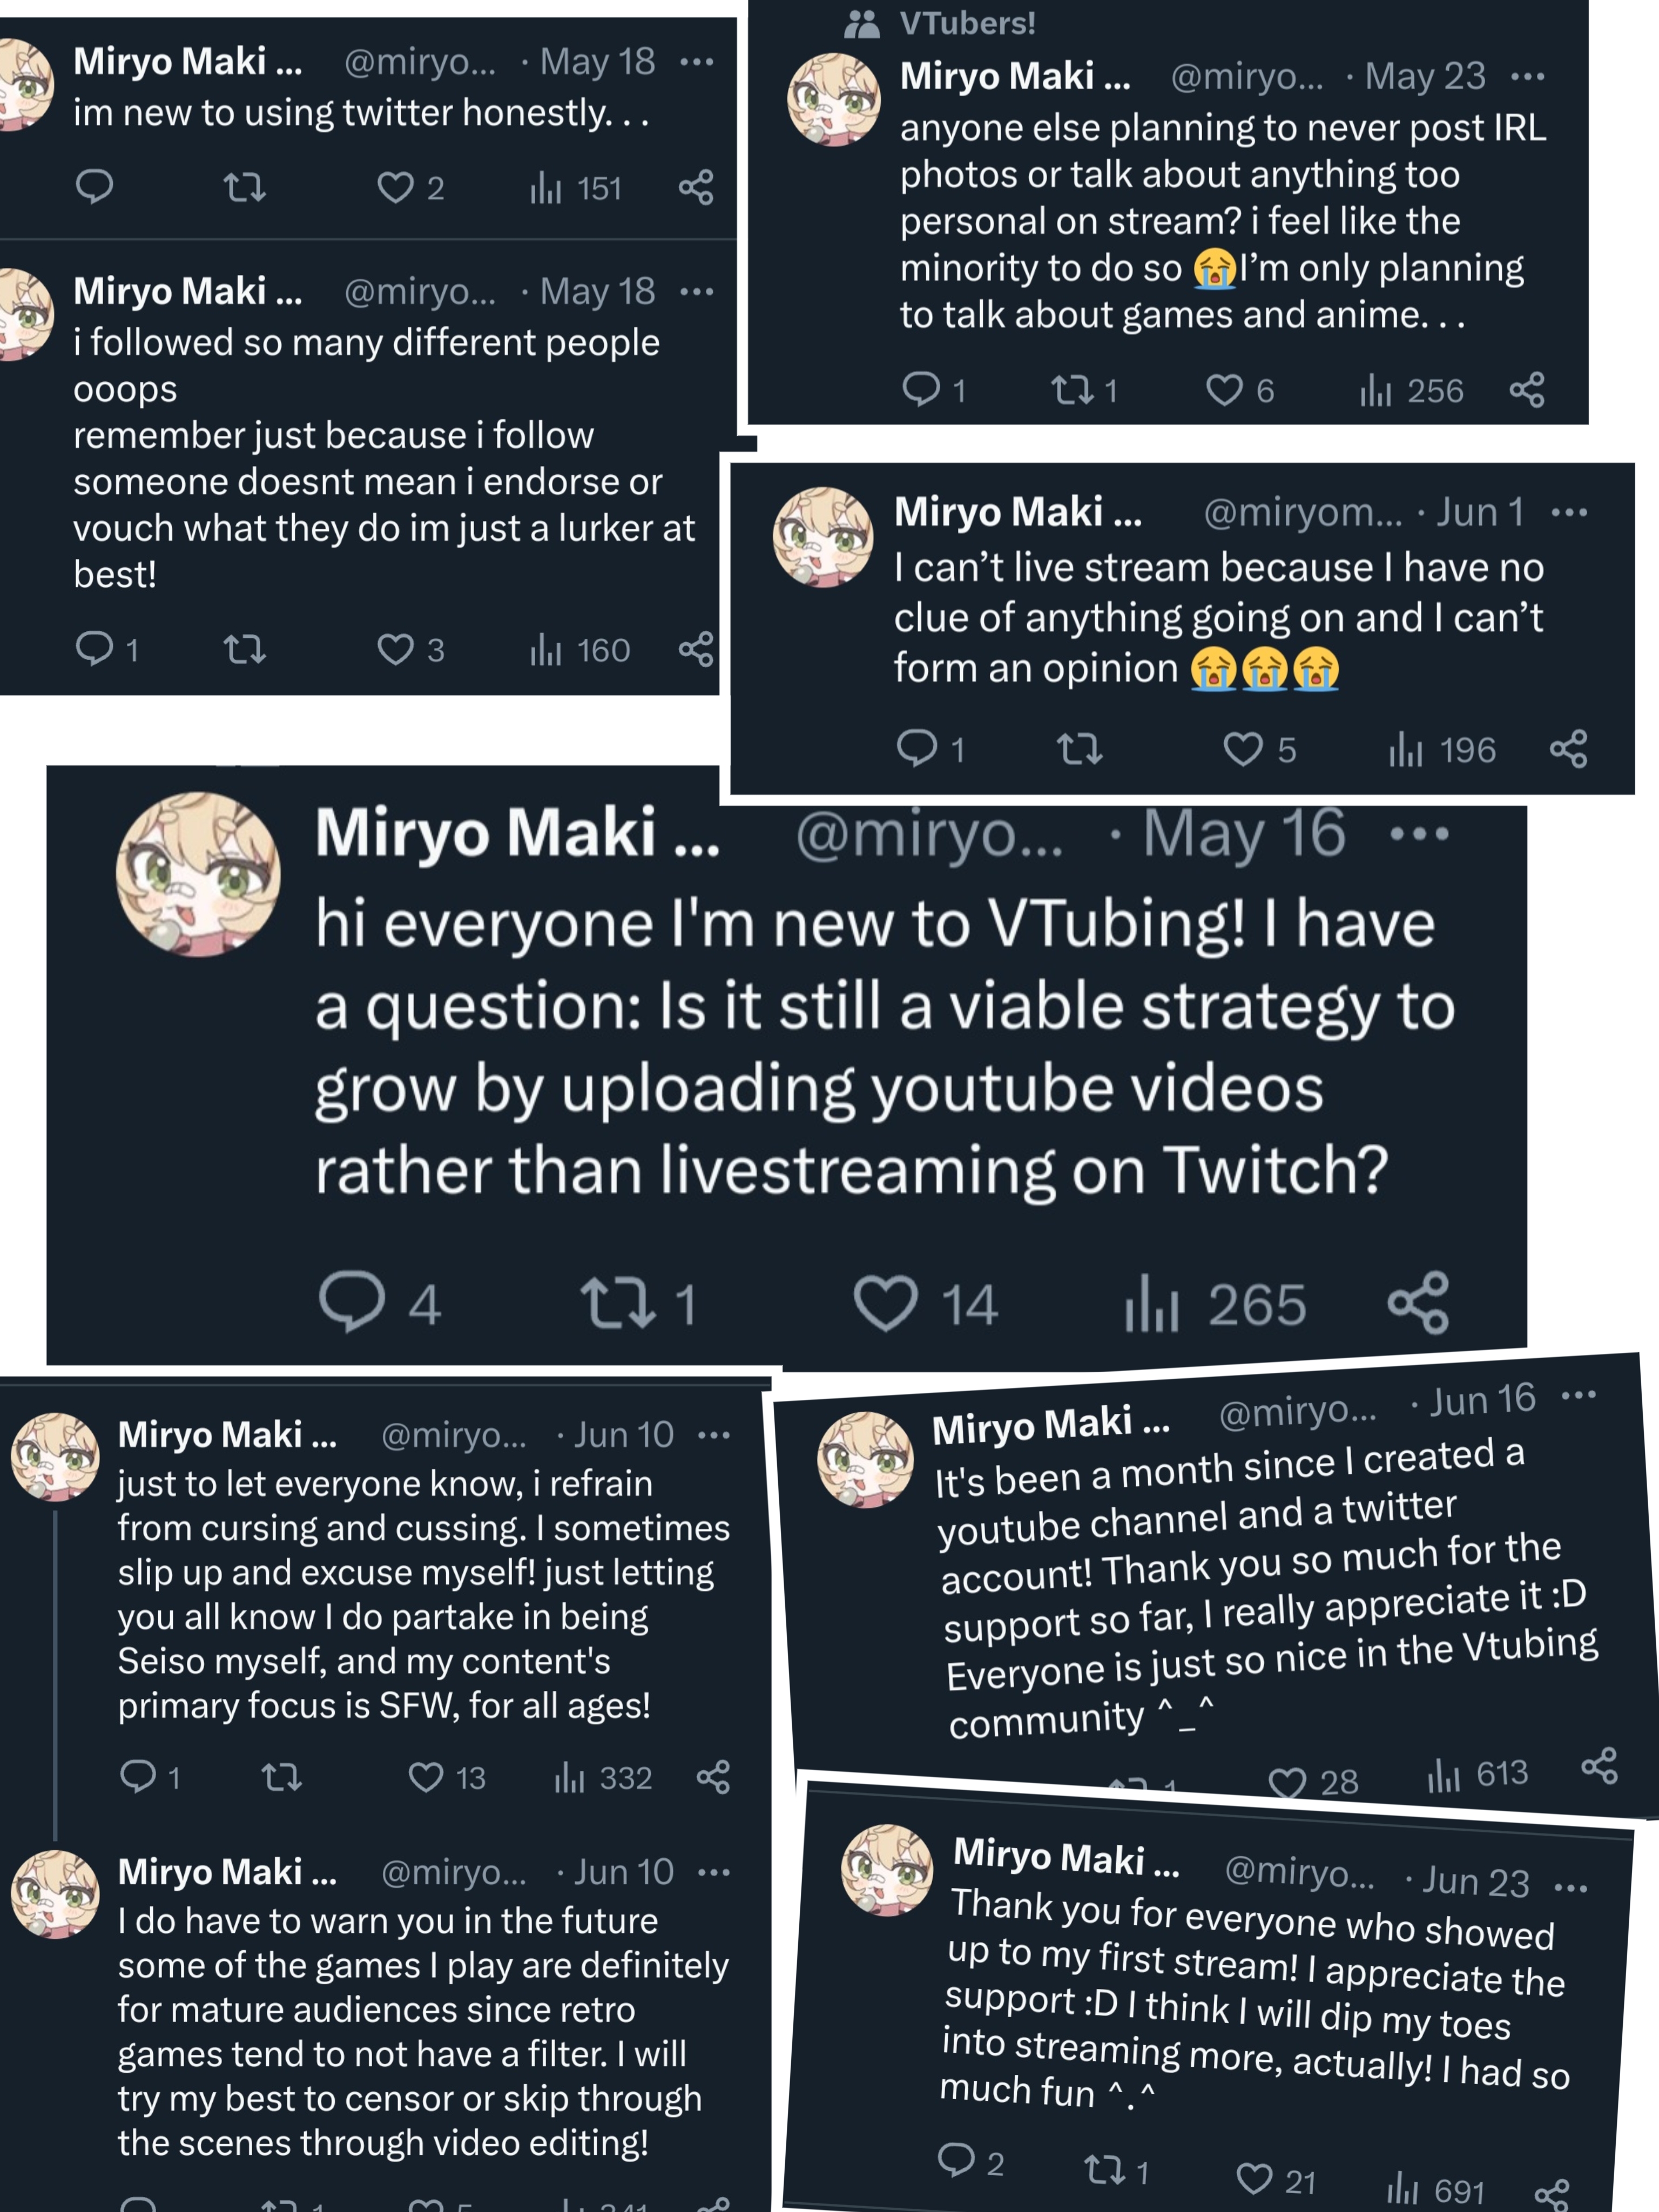1659x2212 pixels.
Task: Reply to the "followed so many people" tweet
Action: [94, 648]
